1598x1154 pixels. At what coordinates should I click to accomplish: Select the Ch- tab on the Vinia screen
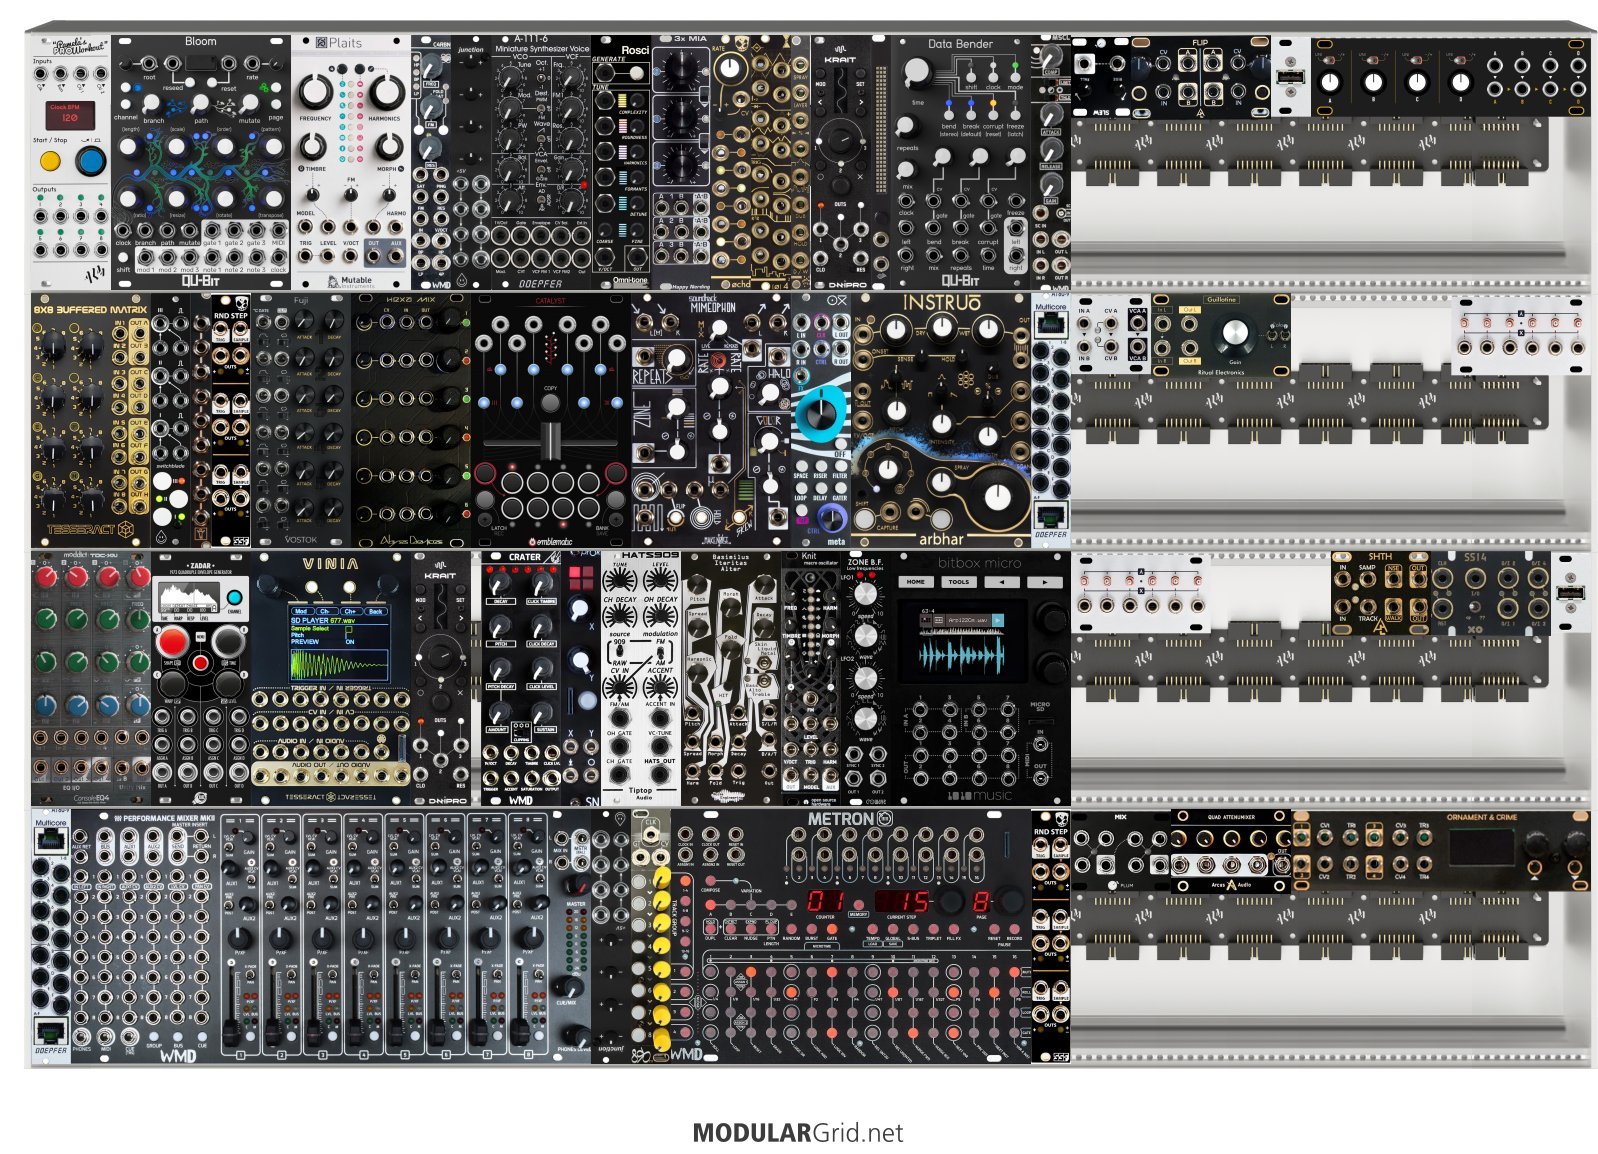(325, 610)
